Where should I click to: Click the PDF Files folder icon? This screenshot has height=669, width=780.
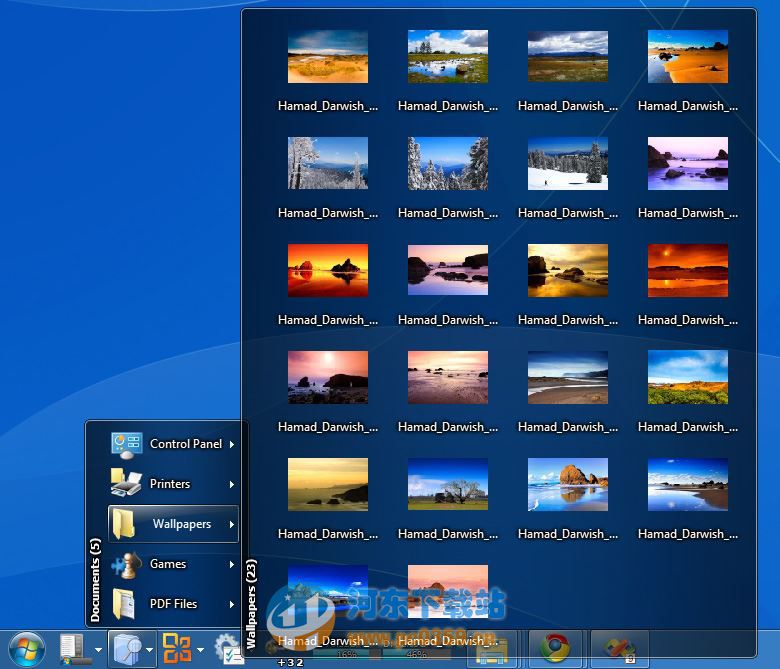tap(124, 604)
